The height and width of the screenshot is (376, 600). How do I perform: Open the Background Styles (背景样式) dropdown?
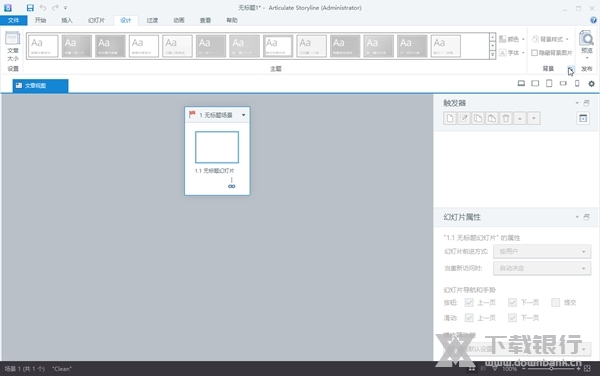(x=551, y=39)
